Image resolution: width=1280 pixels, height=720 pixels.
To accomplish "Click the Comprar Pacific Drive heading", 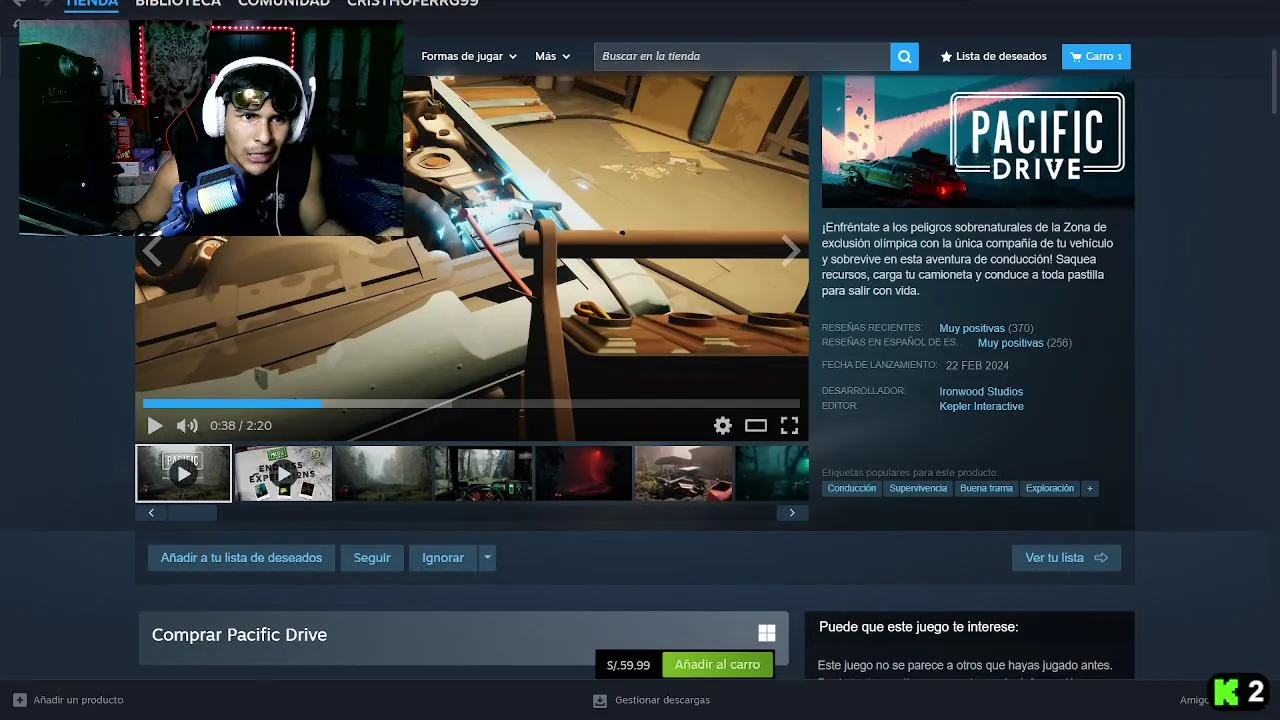I will pos(239,635).
